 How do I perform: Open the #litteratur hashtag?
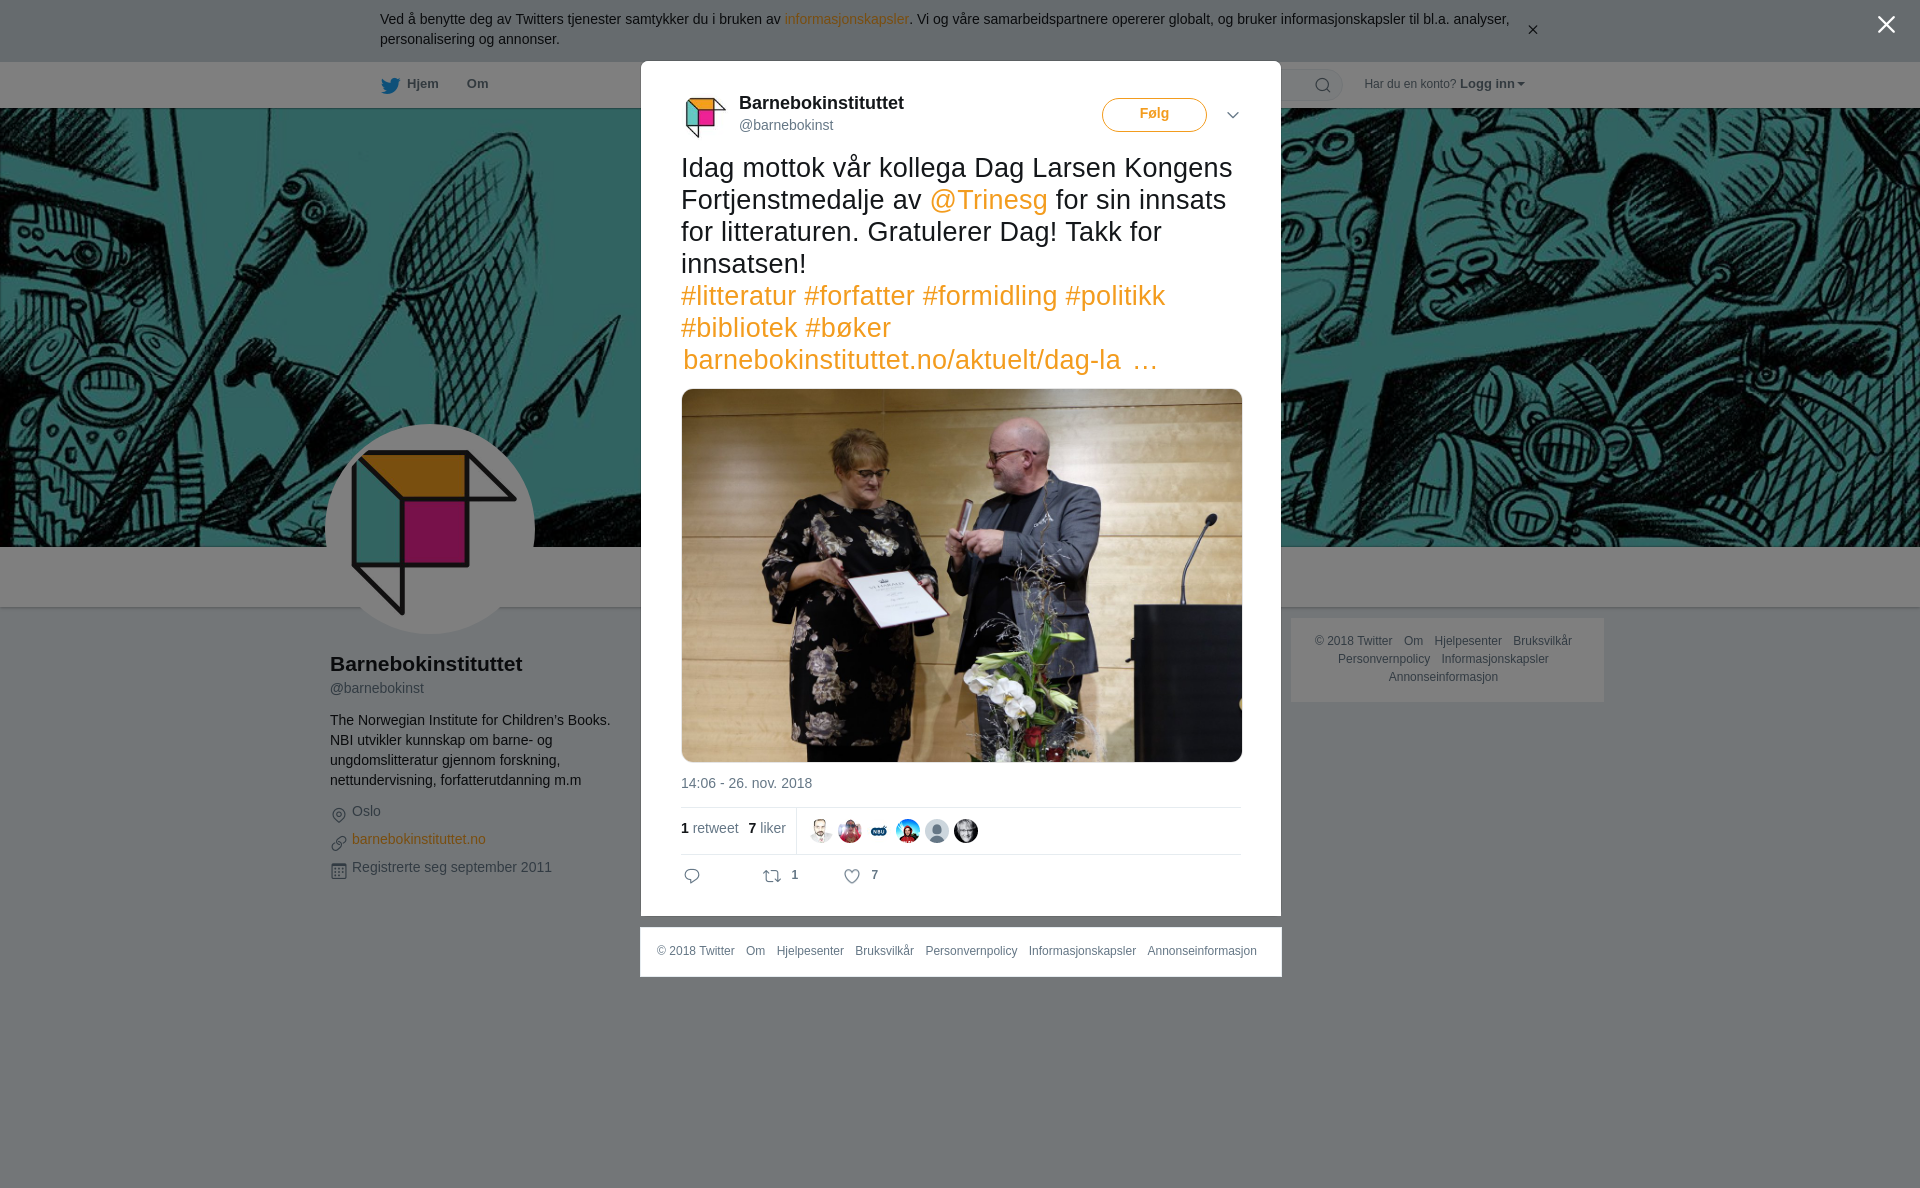pos(738,296)
